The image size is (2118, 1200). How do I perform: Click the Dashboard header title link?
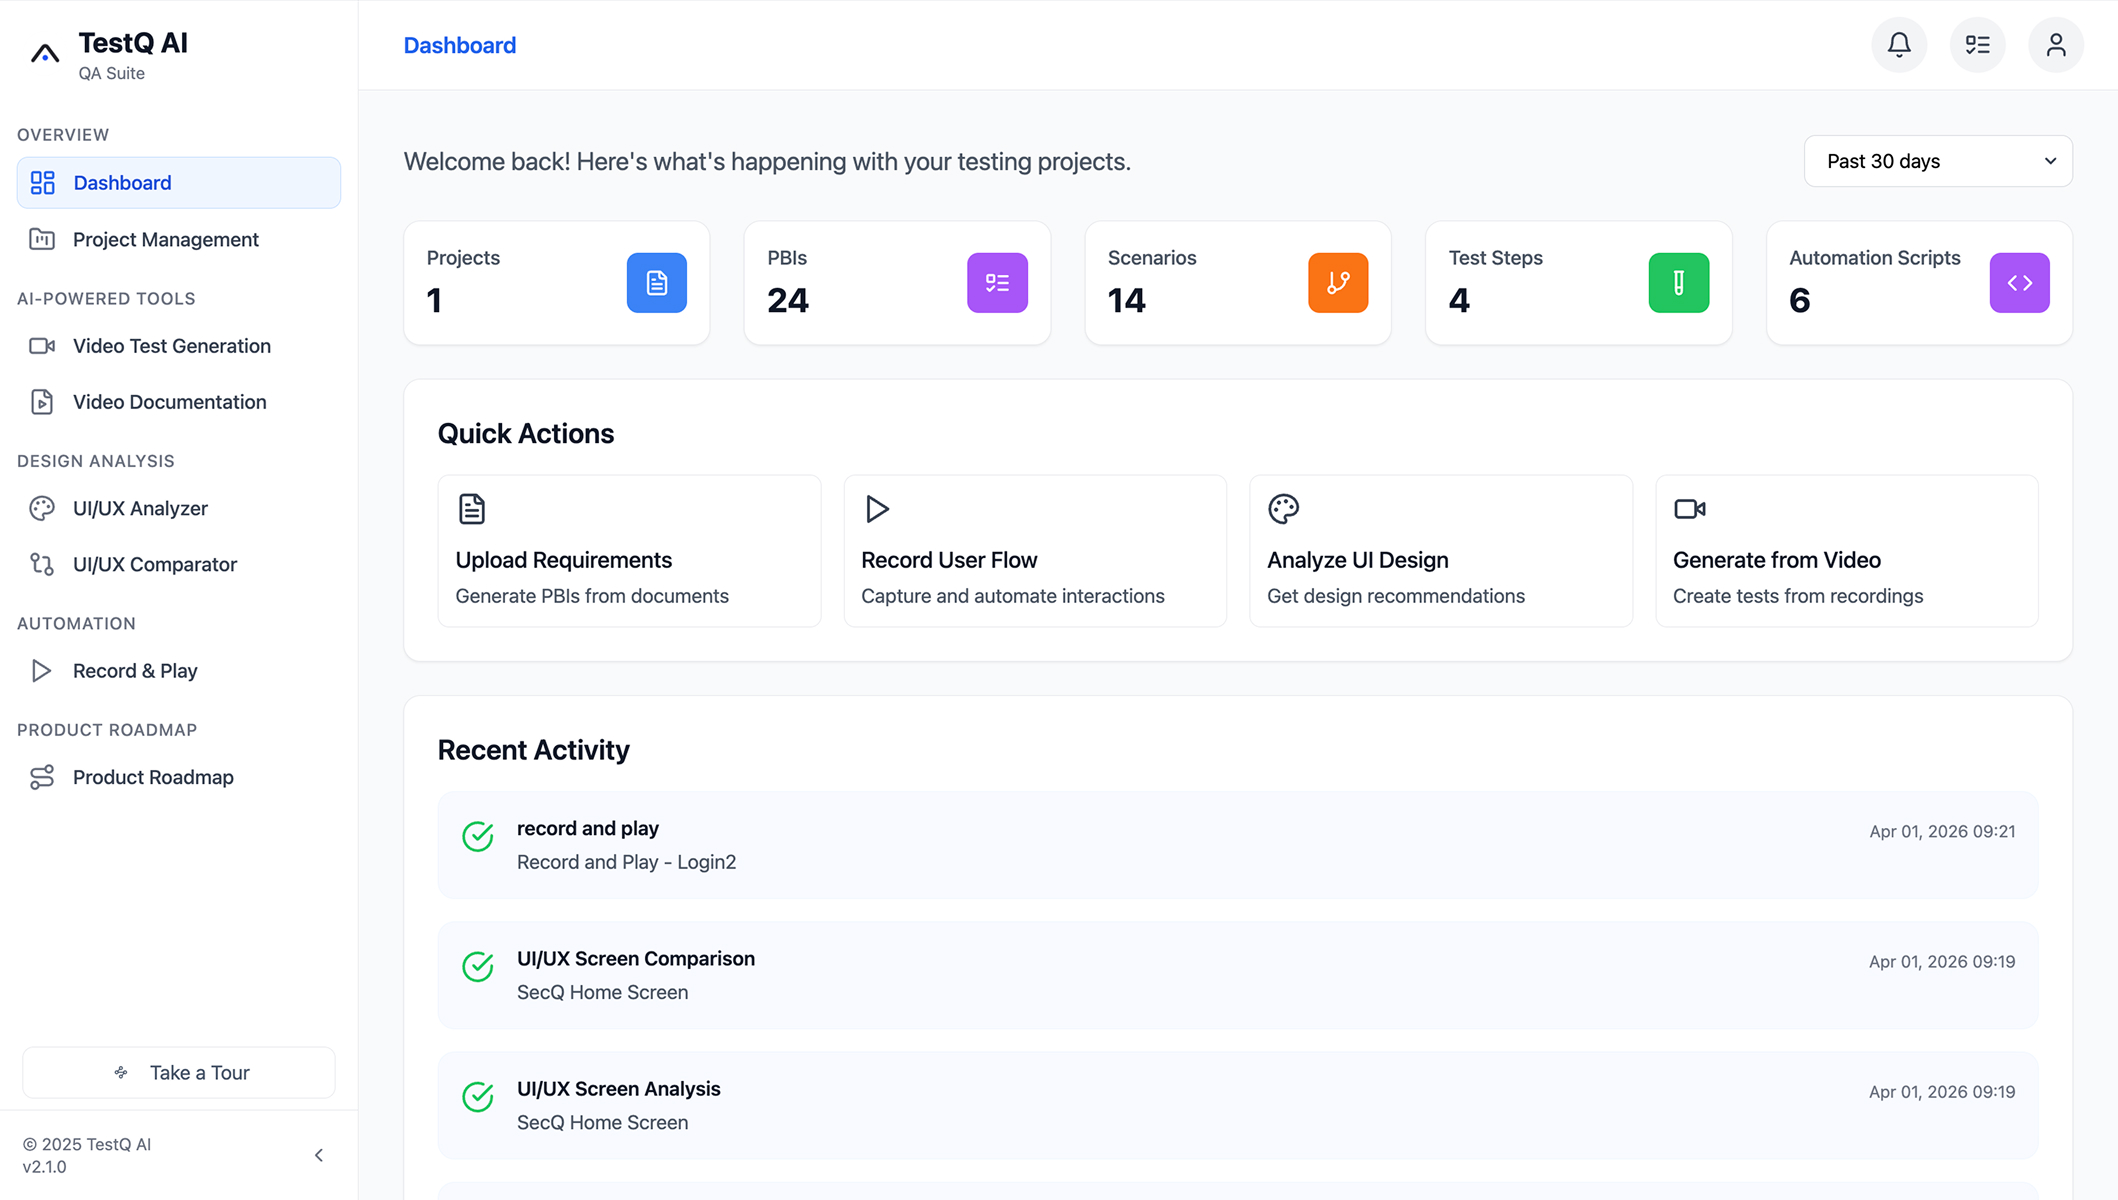(460, 45)
